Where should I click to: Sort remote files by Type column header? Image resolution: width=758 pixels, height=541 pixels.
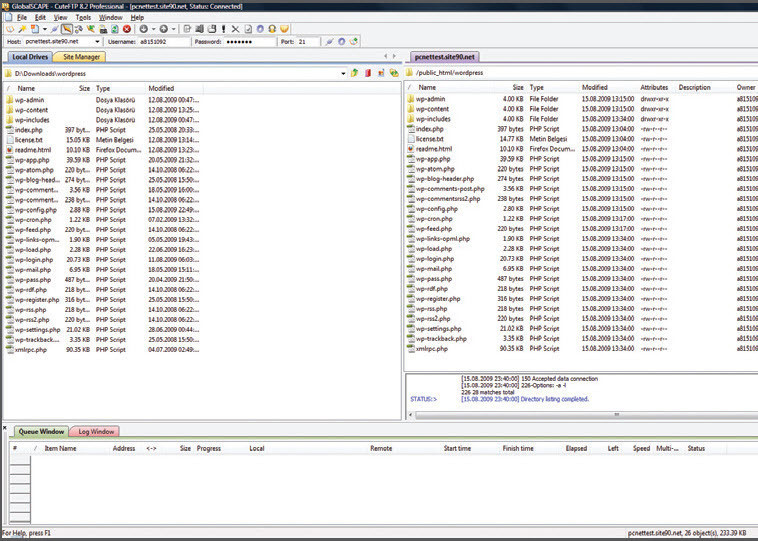pyautogui.click(x=537, y=88)
